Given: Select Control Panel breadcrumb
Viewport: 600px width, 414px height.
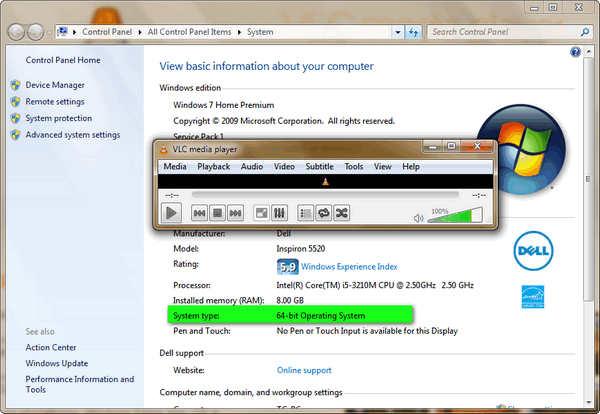Looking at the screenshot, I should click(x=107, y=32).
